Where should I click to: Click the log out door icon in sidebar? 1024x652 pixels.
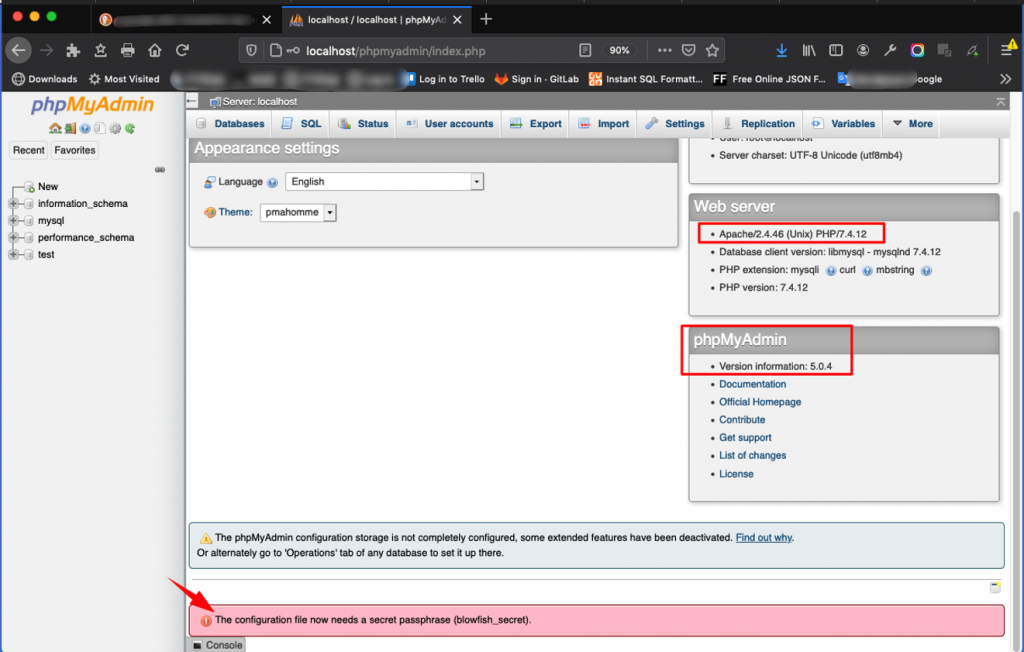pos(71,129)
